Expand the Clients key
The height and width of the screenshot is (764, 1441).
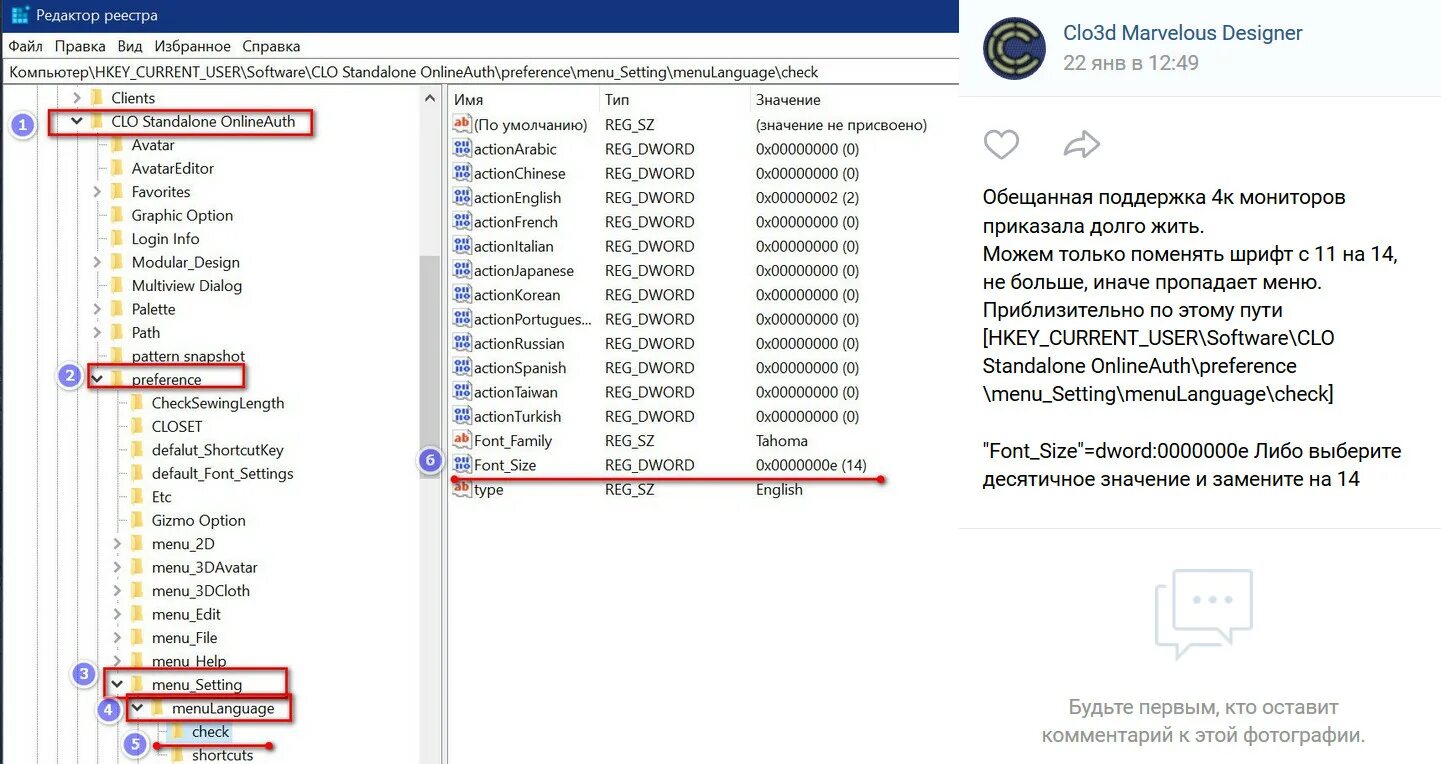coord(76,98)
